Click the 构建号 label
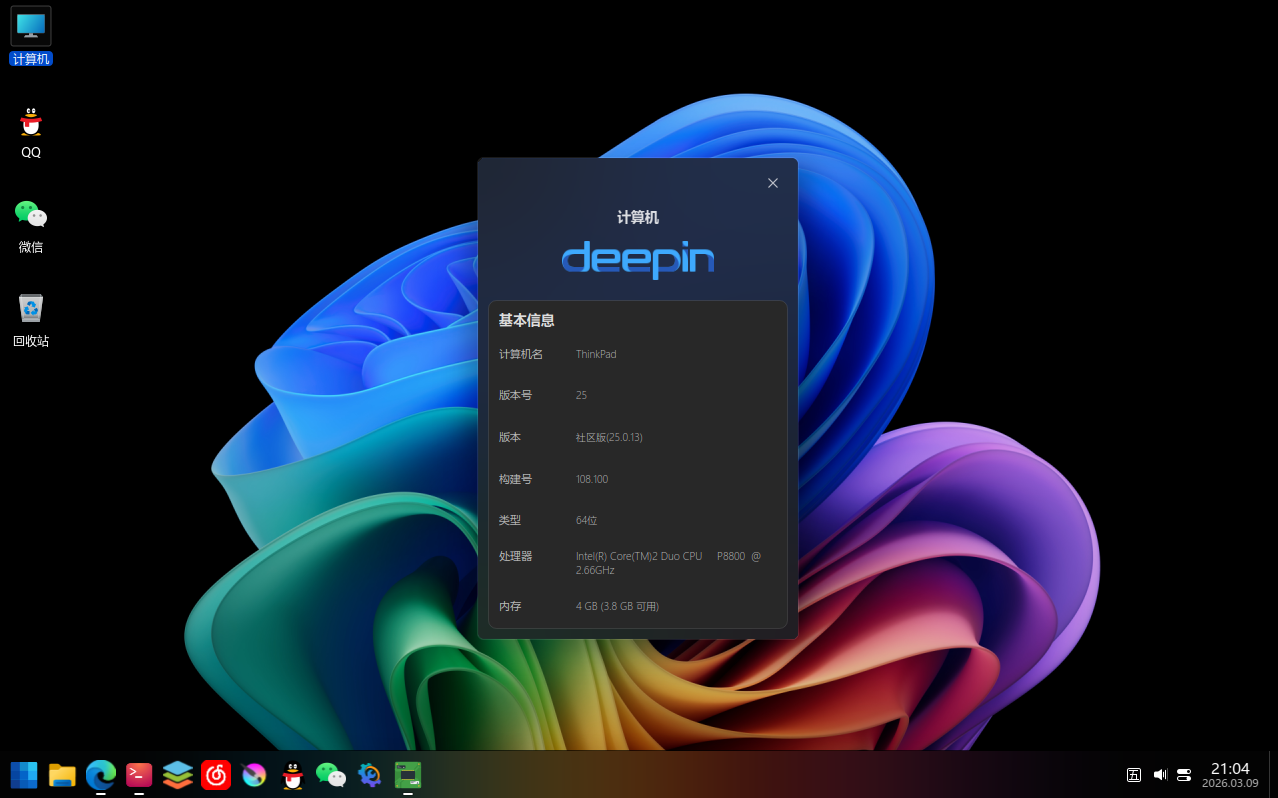Viewport: 1278px width, 798px height. click(x=516, y=479)
